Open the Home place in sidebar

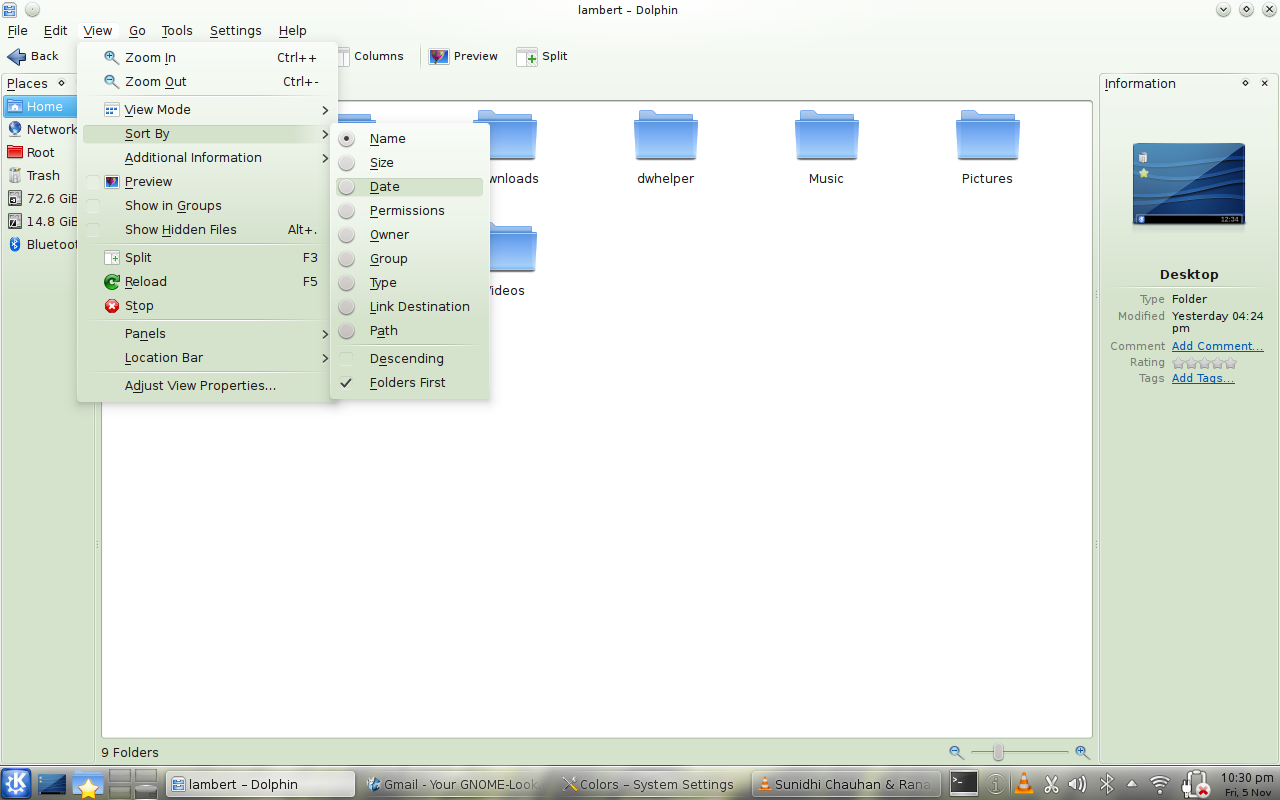pos(39,106)
